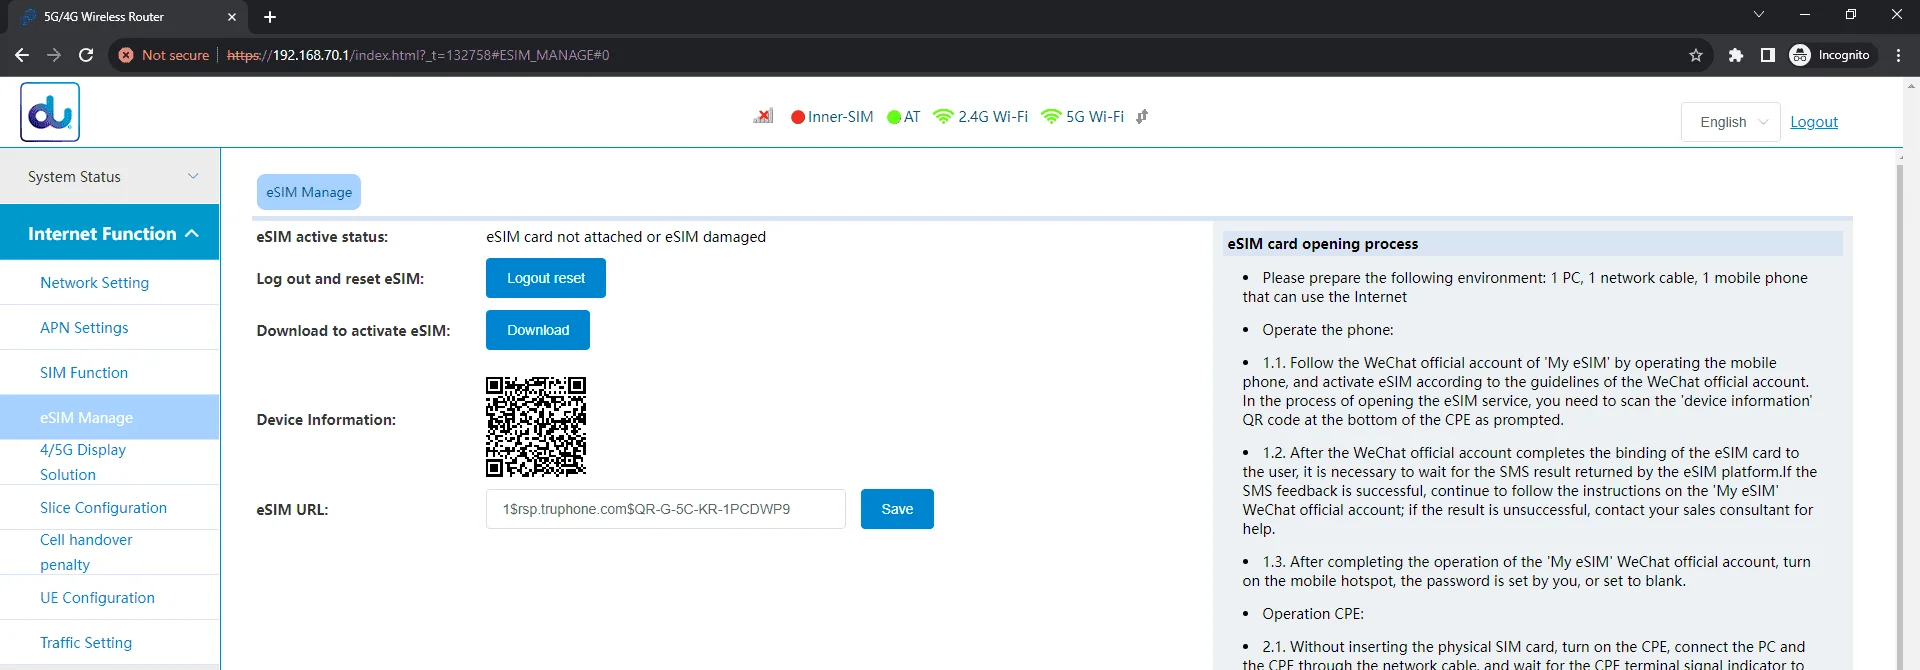
Task: Click the 2.4G Wi-Fi signal icon
Action: click(943, 117)
